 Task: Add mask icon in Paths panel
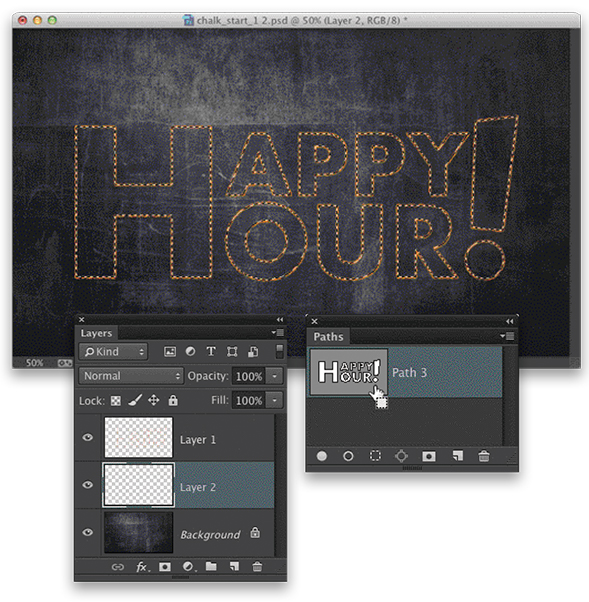click(x=429, y=456)
